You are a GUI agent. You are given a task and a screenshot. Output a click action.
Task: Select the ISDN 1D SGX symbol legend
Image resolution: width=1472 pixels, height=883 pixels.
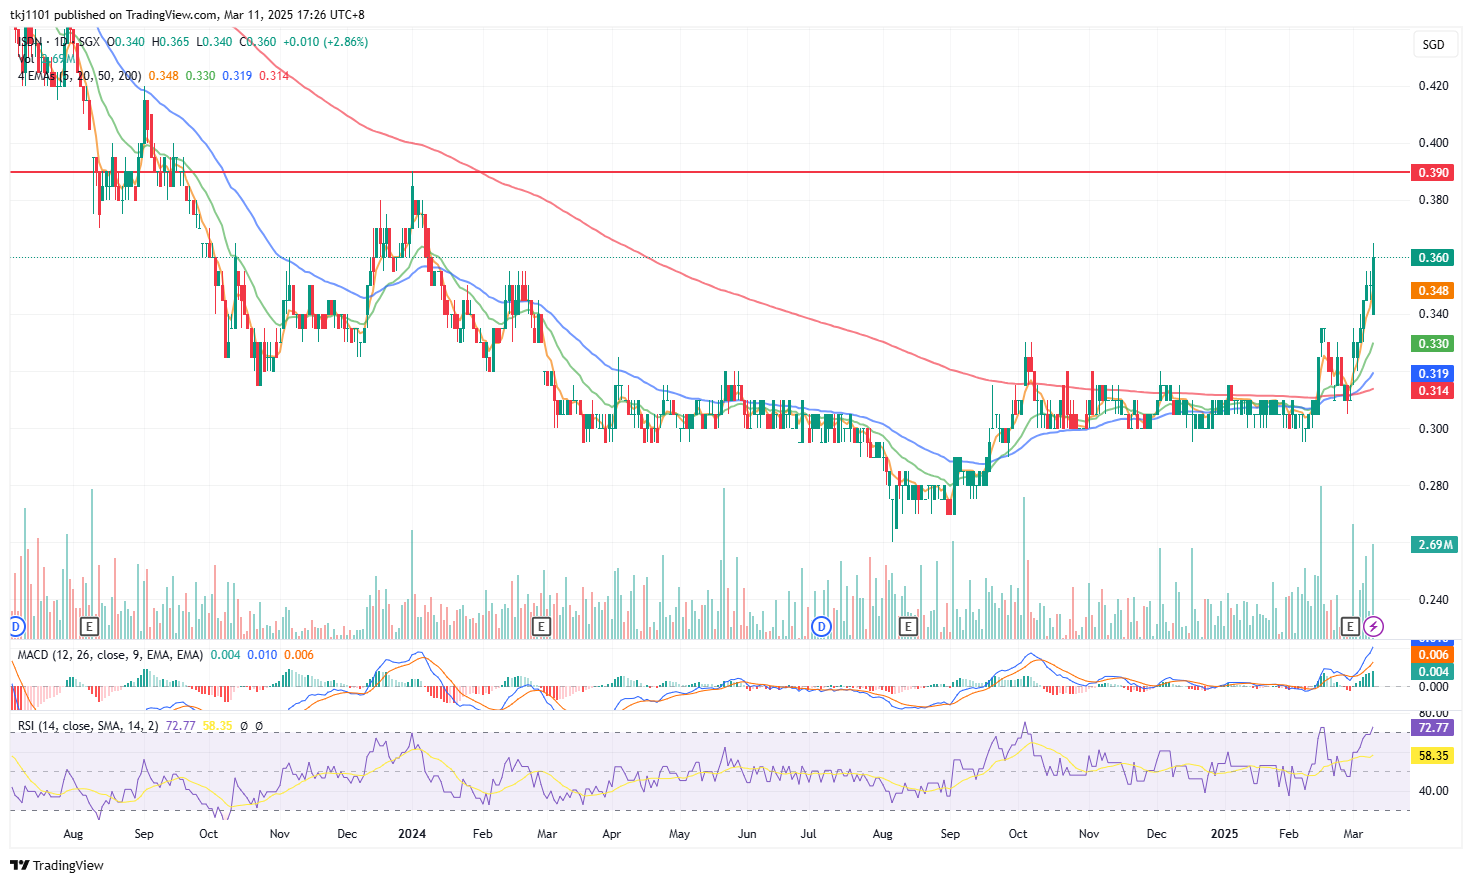pos(59,42)
